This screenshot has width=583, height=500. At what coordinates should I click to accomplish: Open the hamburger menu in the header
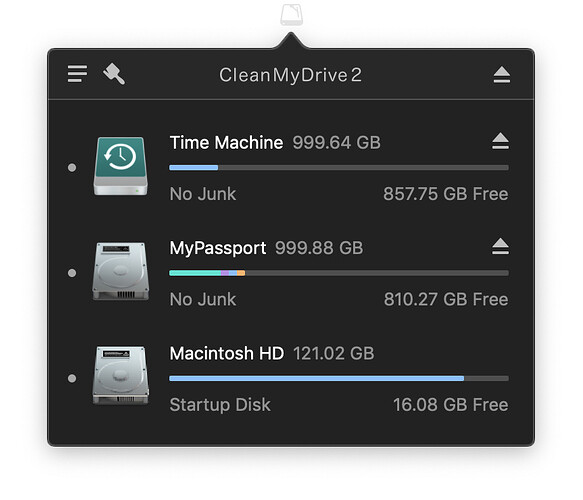click(x=77, y=74)
